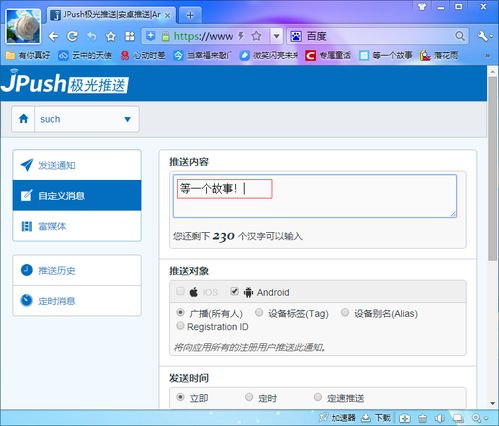Open the 心动时差 bookmark
The height and width of the screenshot is (426, 499).
coord(143,55)
